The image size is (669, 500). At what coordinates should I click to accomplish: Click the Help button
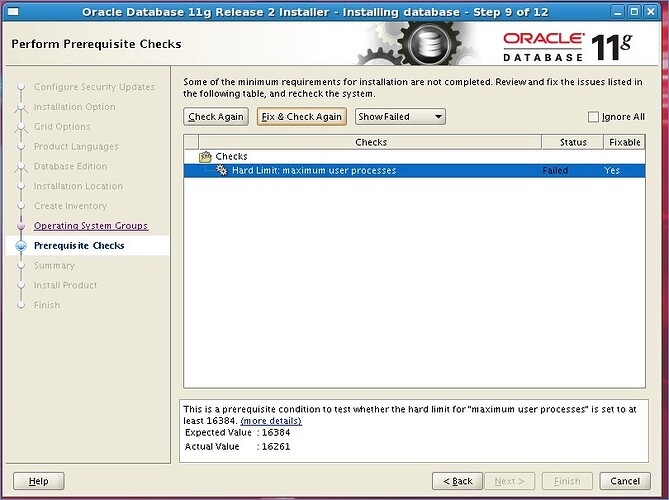click(38, 481)
